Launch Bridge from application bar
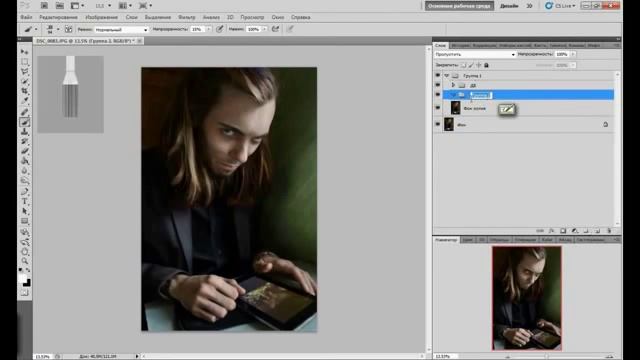 (x=44, y=6)
